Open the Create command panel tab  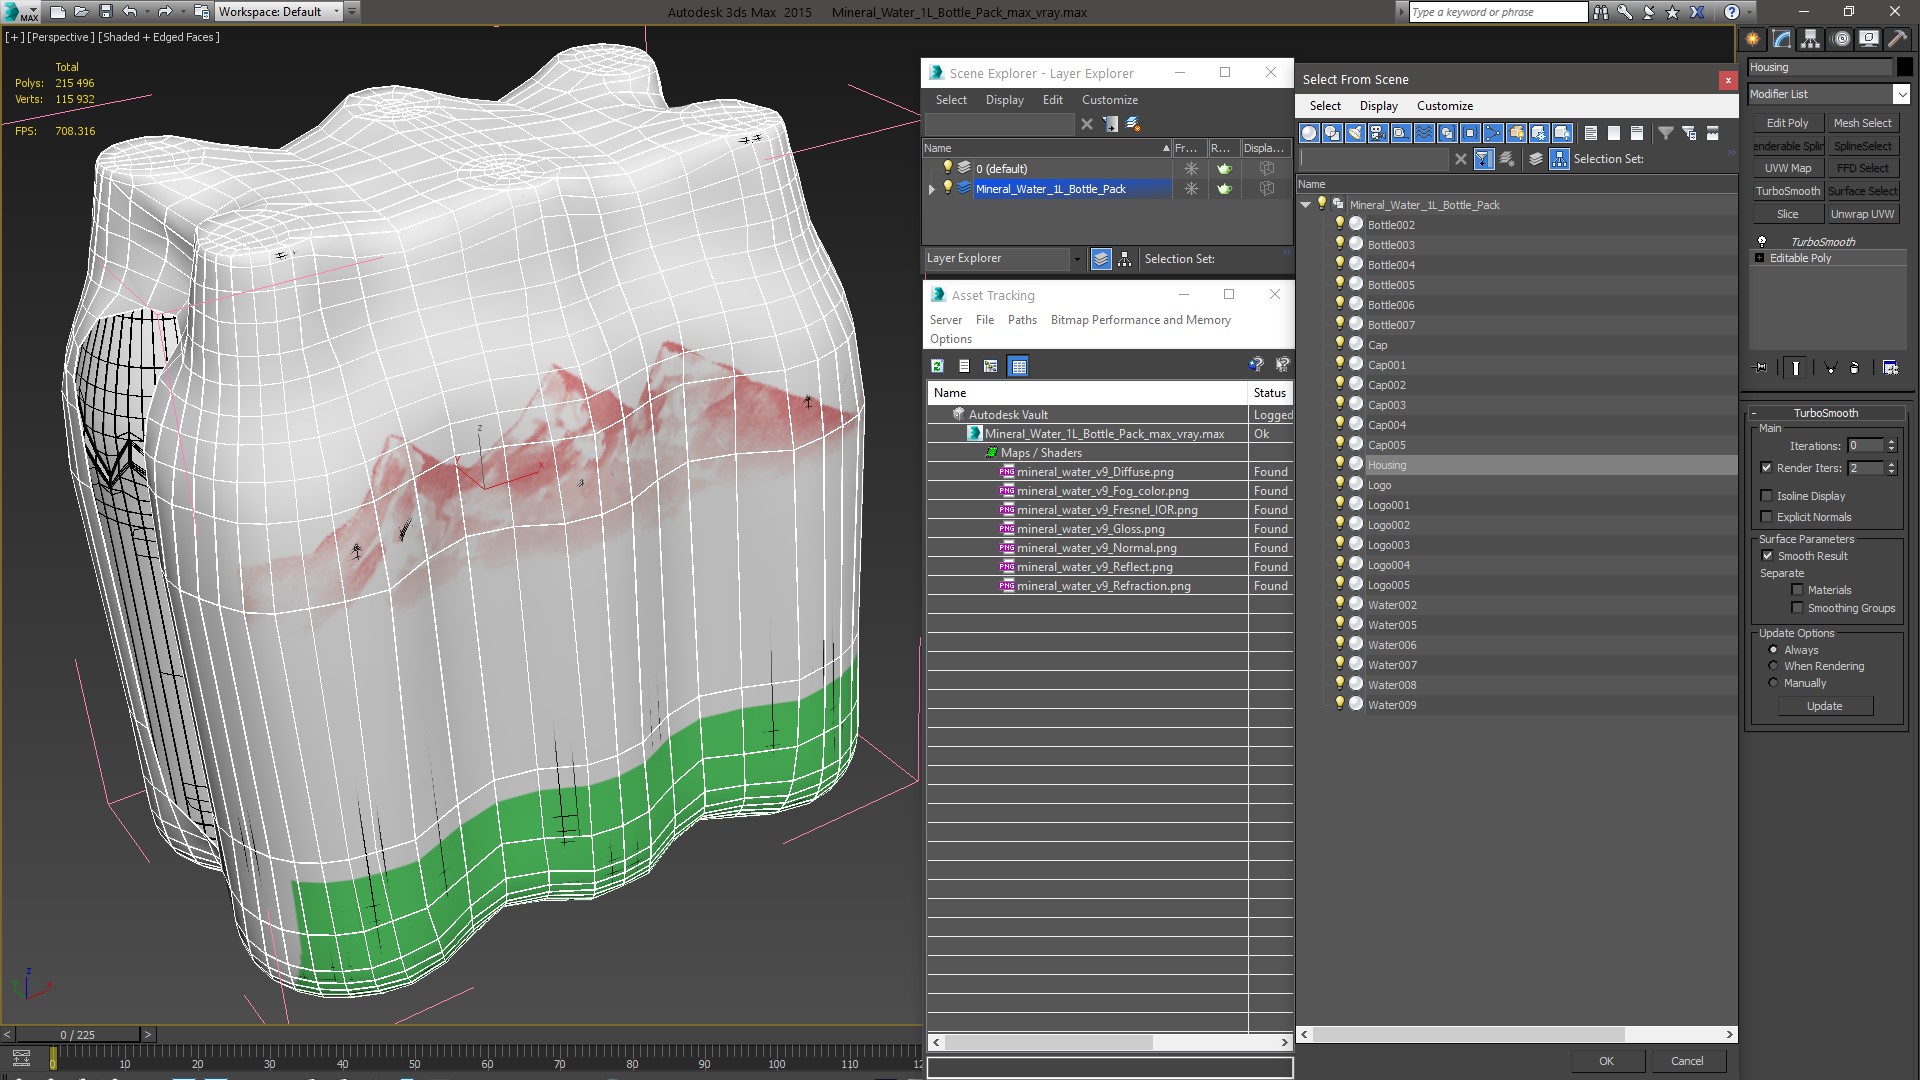pos(1753,39)
